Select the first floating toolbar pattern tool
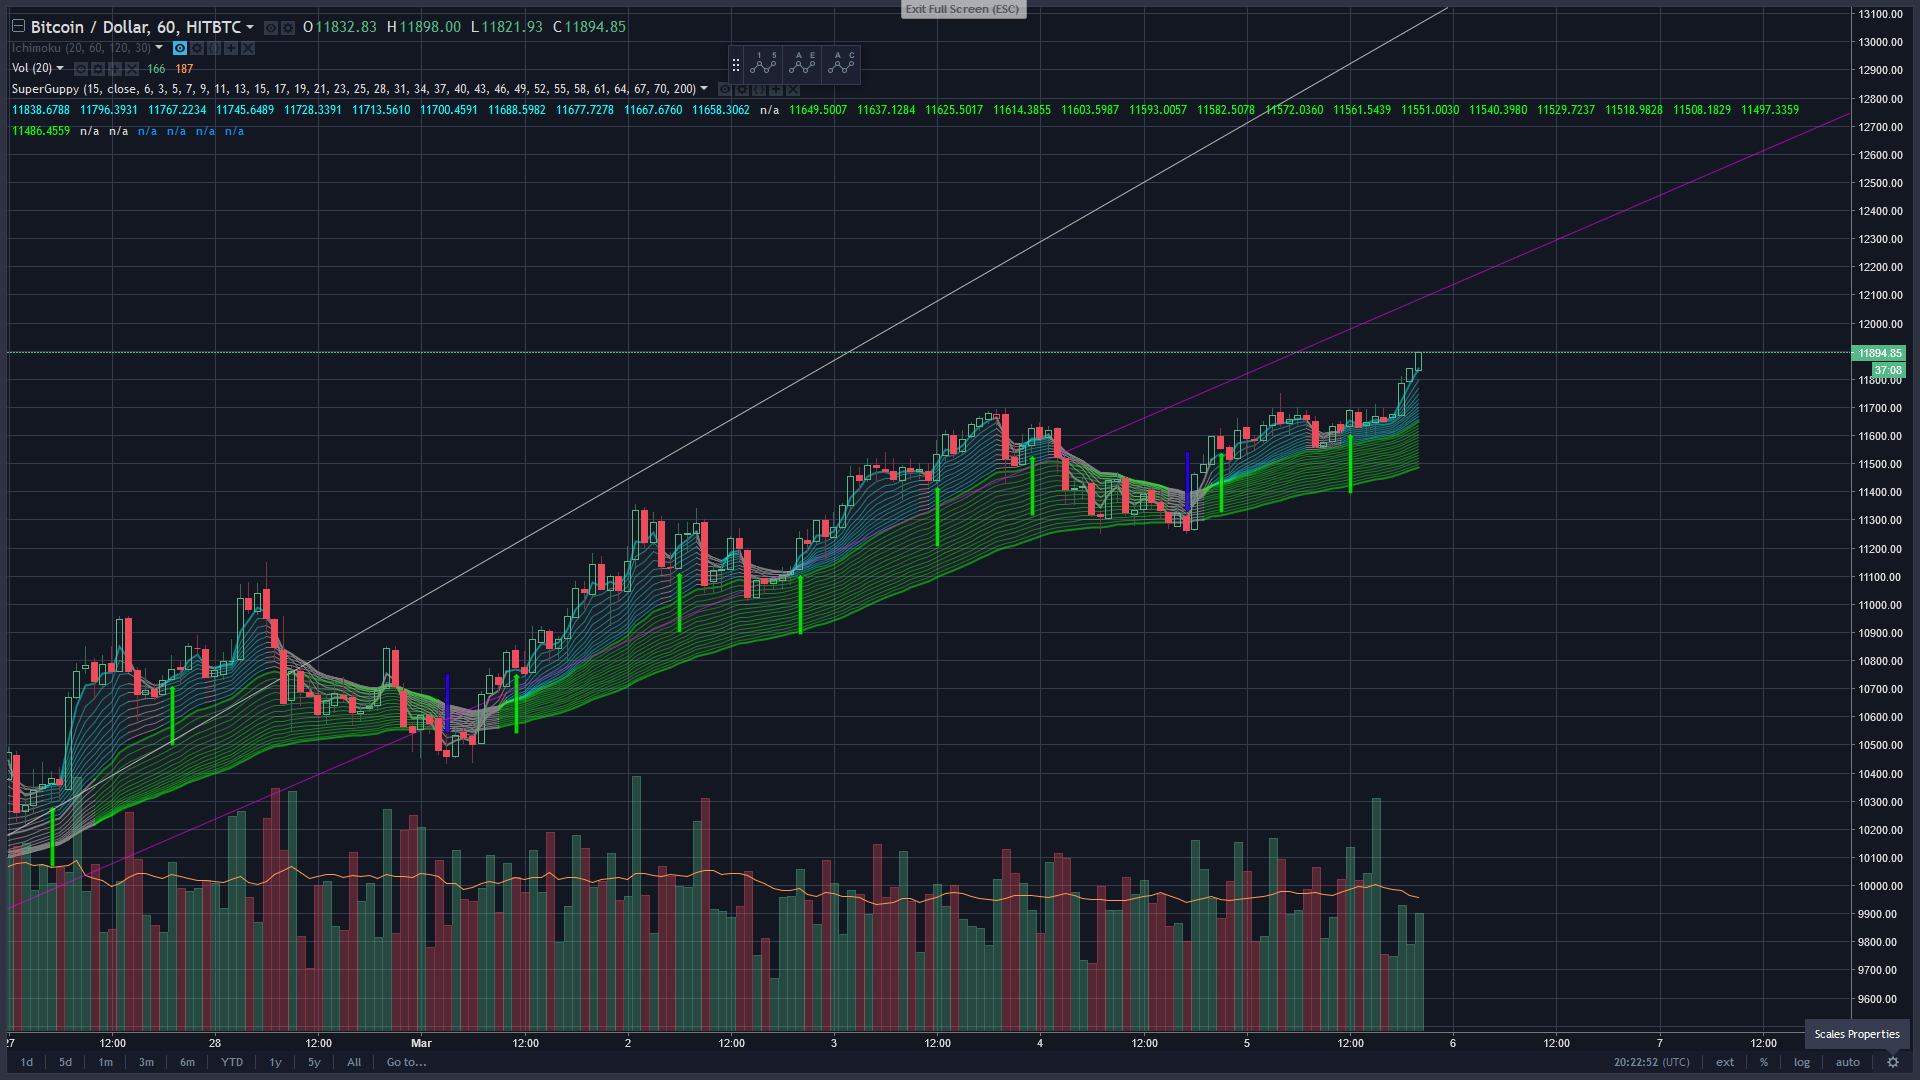Viewport: 1920px width, 1080px height. tap(764, 64)
